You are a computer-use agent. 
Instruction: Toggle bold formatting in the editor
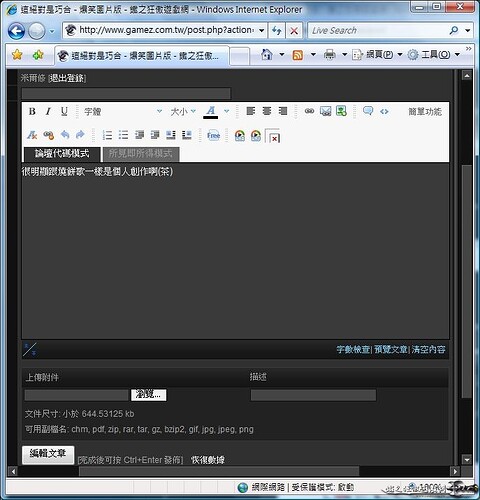pyautogui.click(x=32, y=111)
